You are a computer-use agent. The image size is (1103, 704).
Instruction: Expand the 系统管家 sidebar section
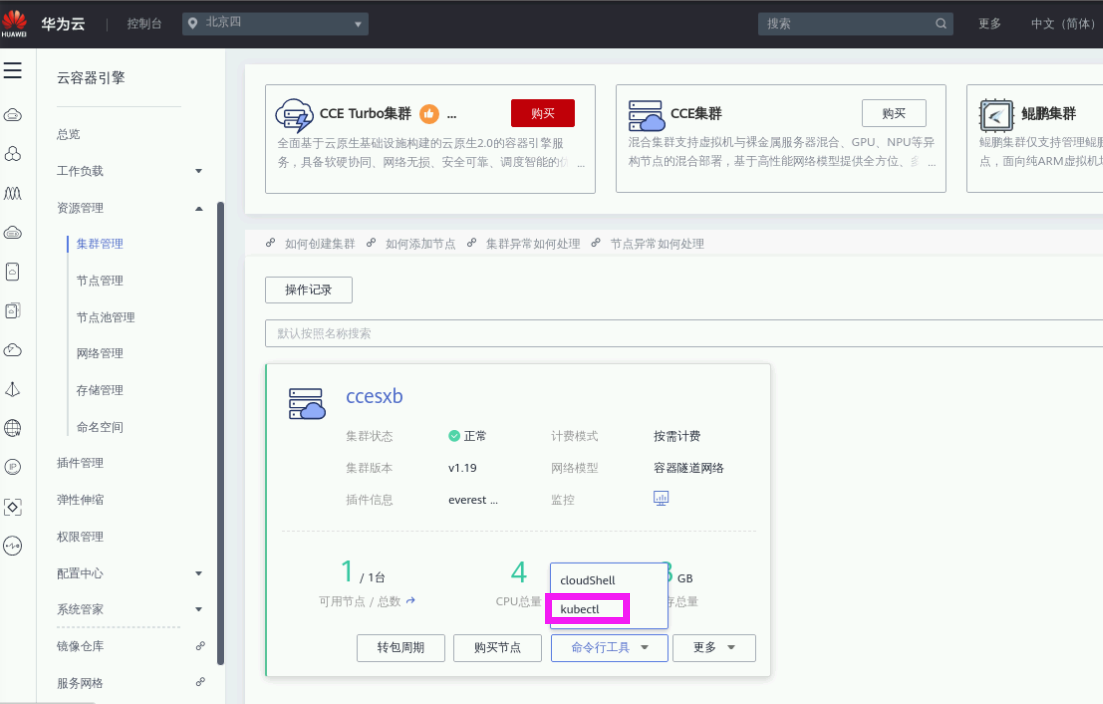click(x=199, y=610)
